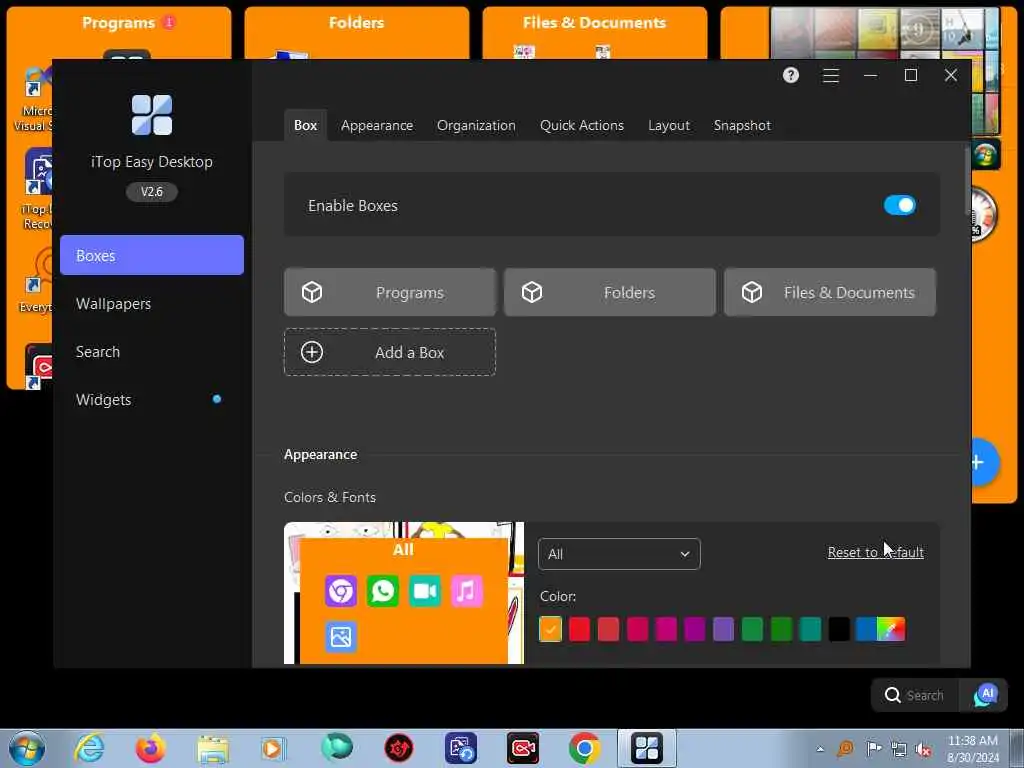The height and width of the screenshot is (768, 1024).
Task: Click the iTop Easy Desktop logo in the sidebar
Action: point(152,115)
